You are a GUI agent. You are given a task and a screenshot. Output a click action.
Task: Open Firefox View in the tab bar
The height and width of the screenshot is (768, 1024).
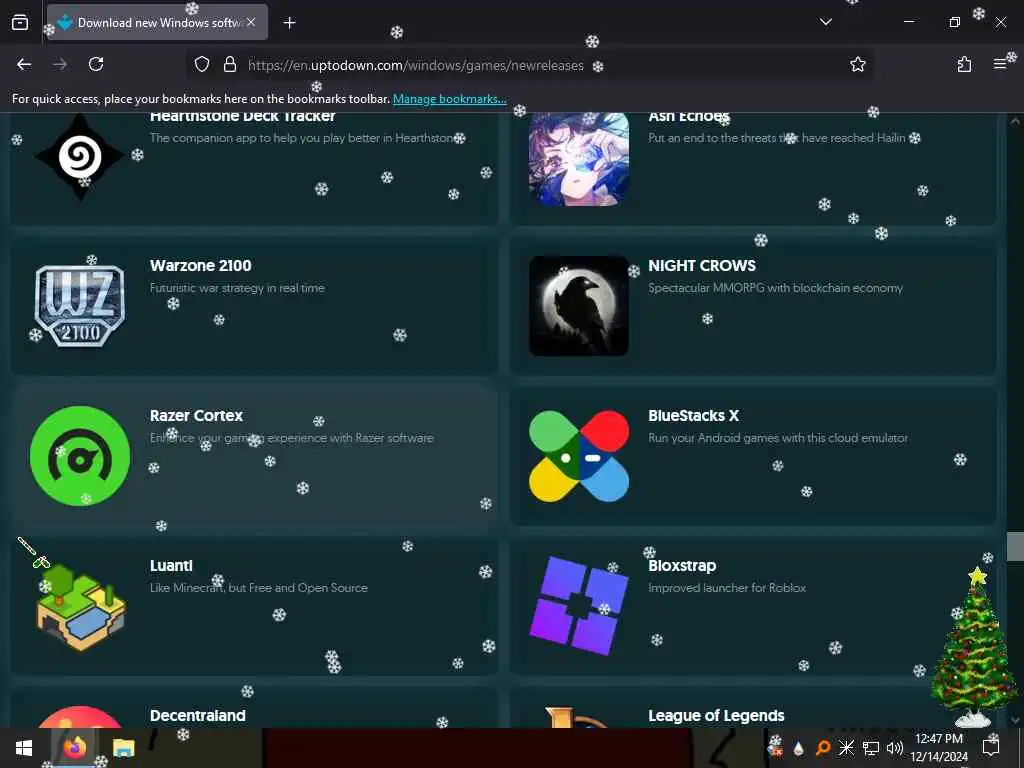point(20,22)
